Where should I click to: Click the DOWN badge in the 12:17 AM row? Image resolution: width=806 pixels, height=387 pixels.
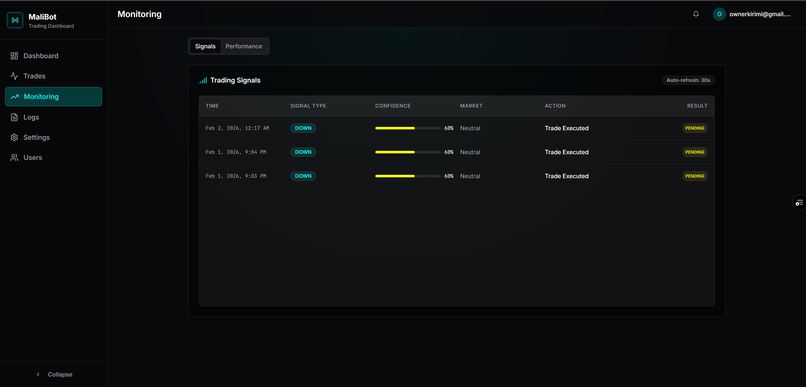coord(303,128)
